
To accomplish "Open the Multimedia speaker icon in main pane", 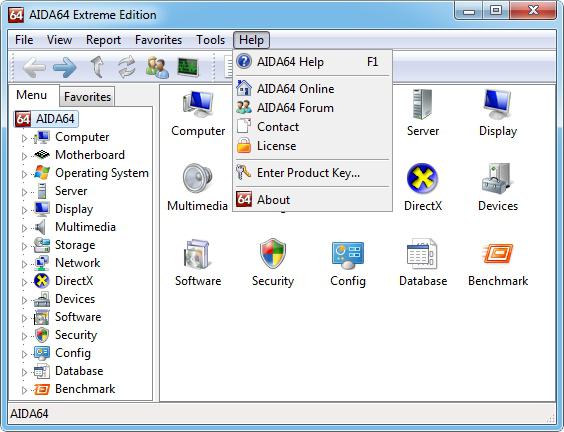I will coord(197,179).
